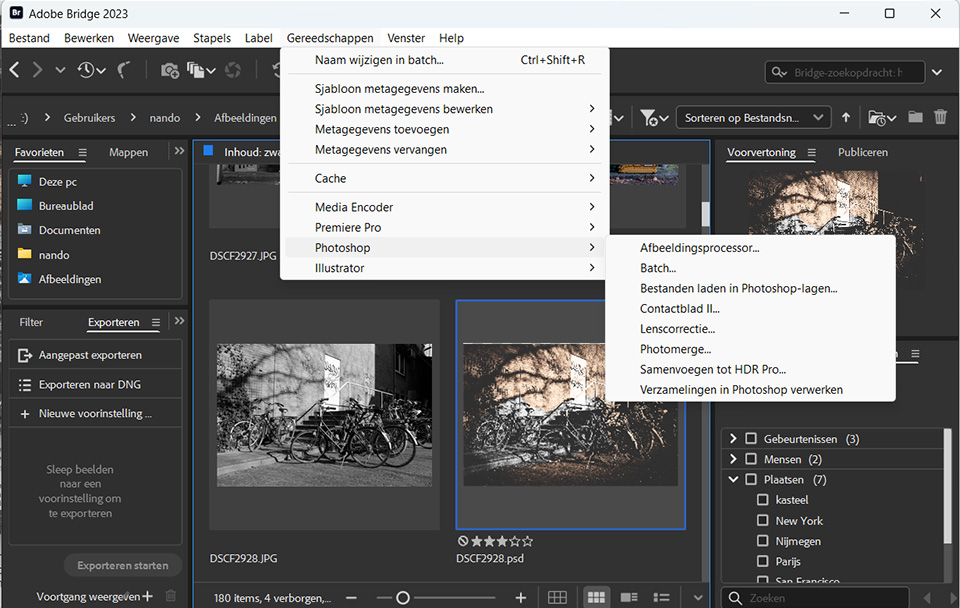This screenshot has width=960, height=608.
Task: Expand the left Favorieten panel overflow chevrons
Action: click(179, 151)
